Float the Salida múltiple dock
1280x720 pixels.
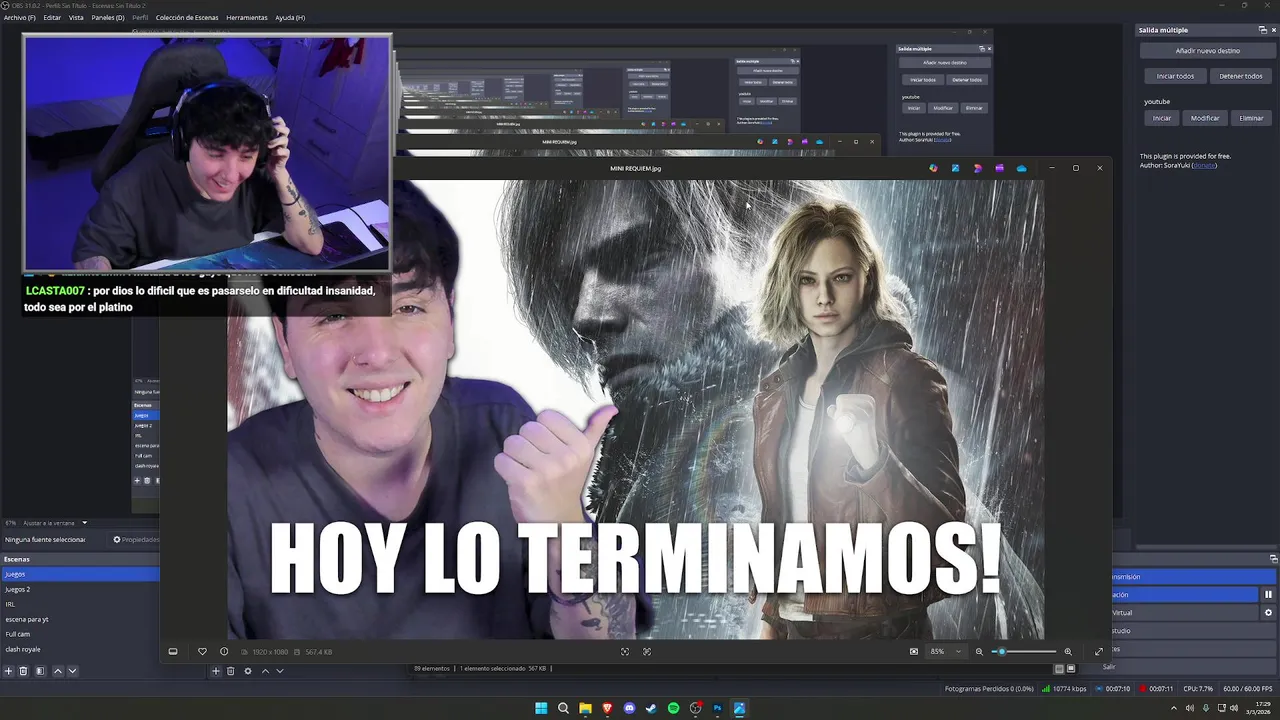(x=1263, y=30)
